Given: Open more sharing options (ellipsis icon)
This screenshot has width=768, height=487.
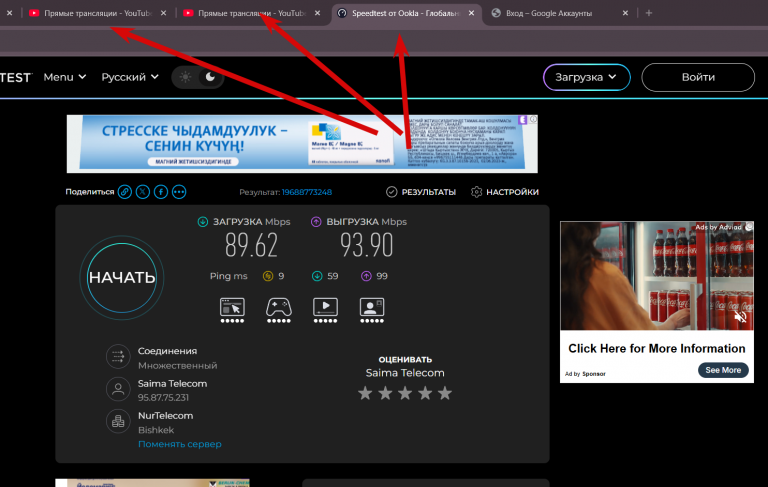Looking at the screenshot, I should coord(179,192).
